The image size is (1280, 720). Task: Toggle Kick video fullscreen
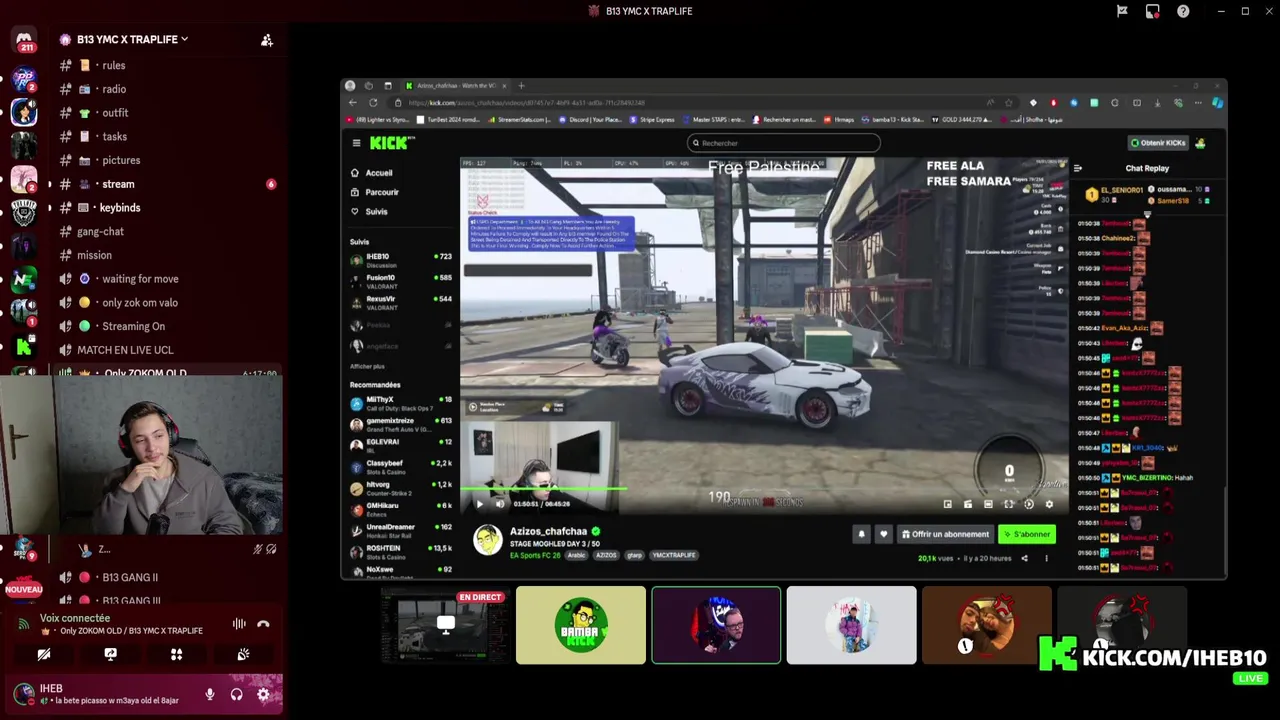[x=1008, y=504]
